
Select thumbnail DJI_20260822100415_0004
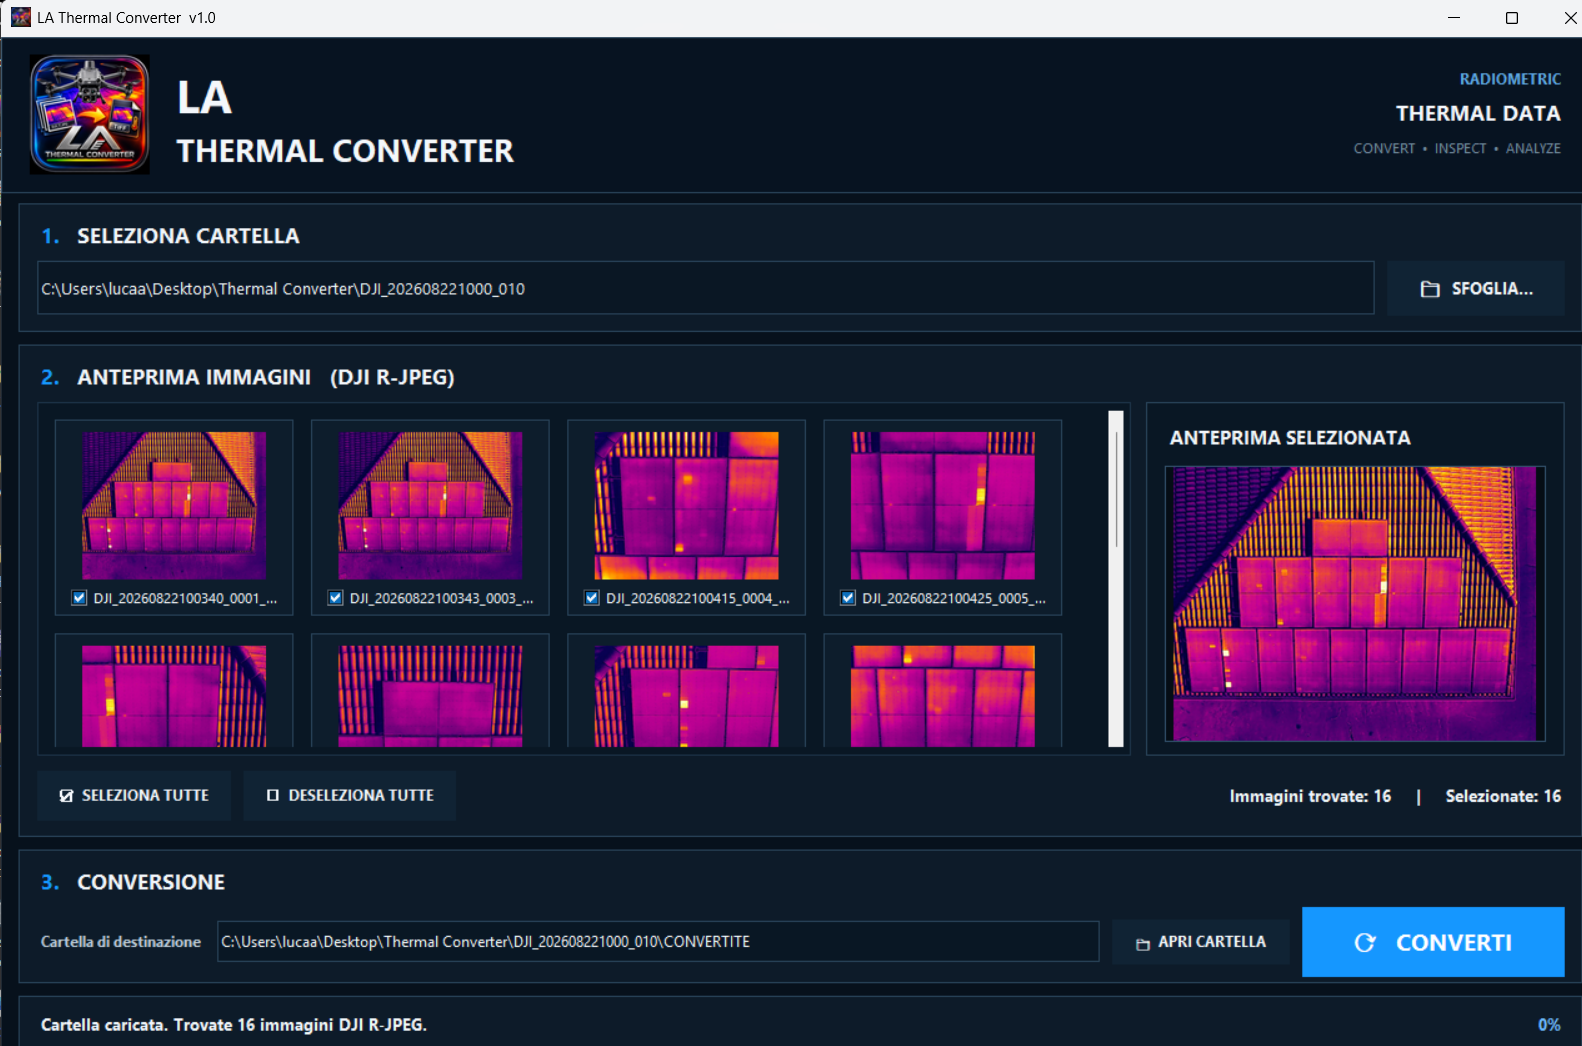tap(686, 505)
